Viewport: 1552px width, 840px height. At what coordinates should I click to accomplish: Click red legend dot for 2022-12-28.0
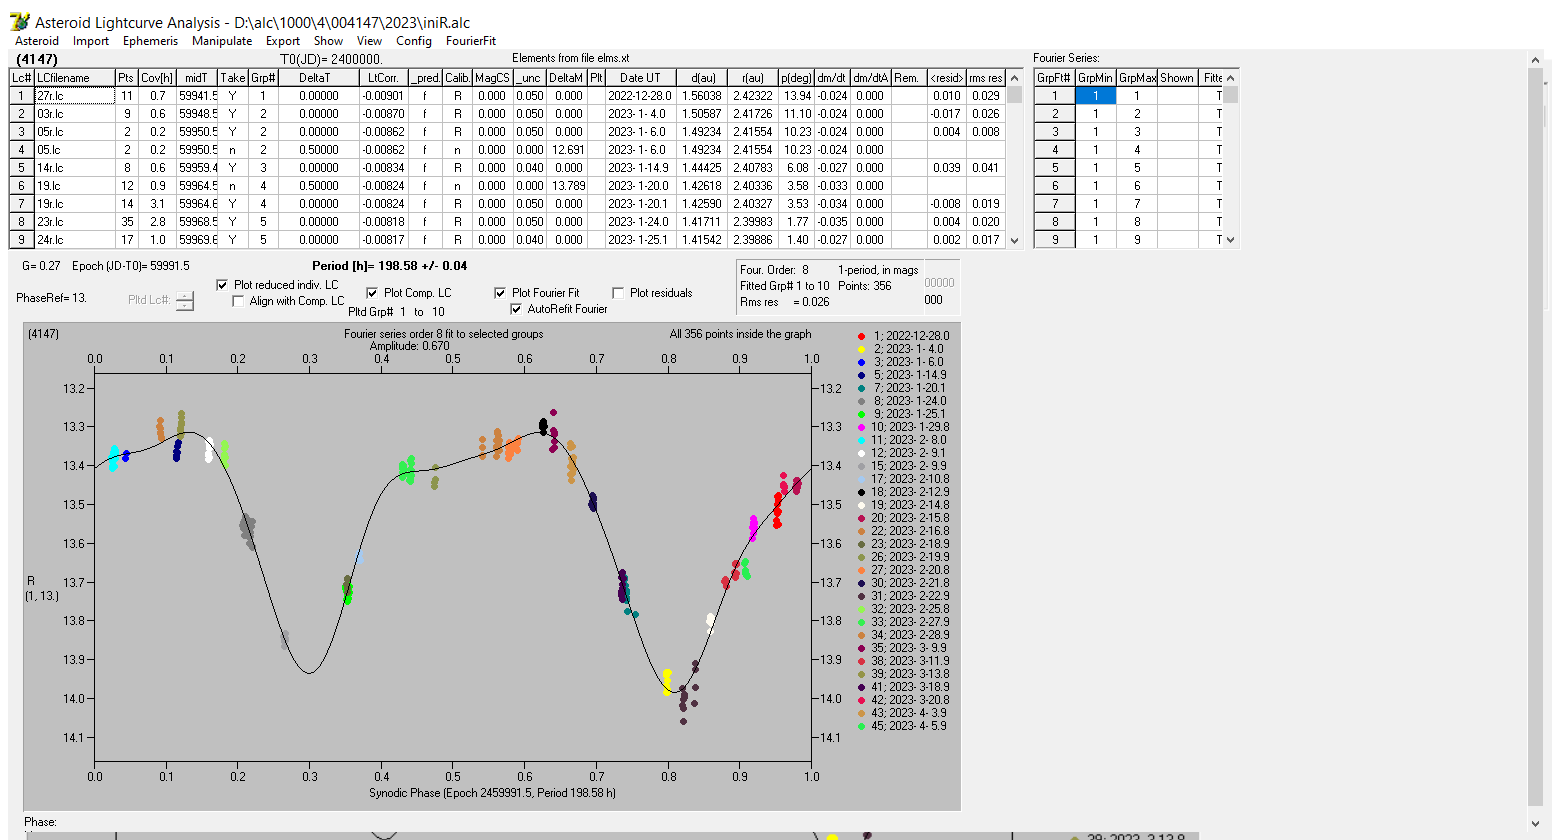click(861, 336)
